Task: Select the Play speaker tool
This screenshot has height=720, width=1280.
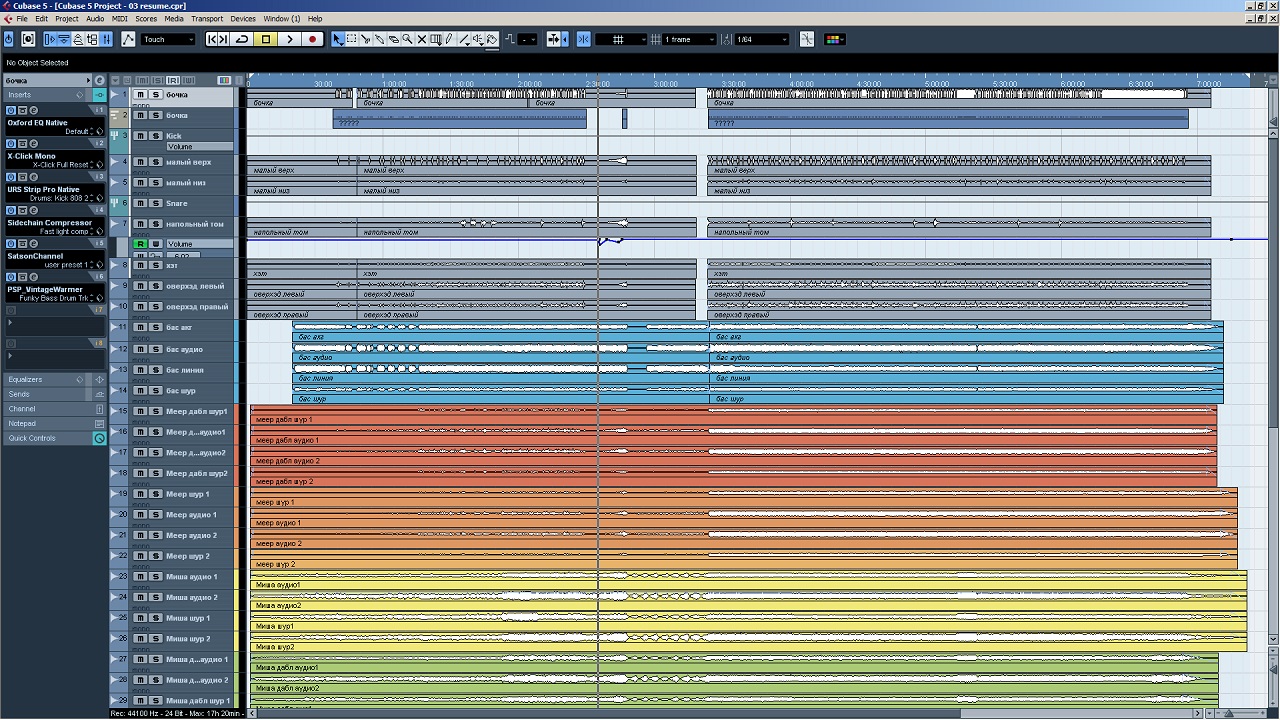Action: [x=478, y=39]
